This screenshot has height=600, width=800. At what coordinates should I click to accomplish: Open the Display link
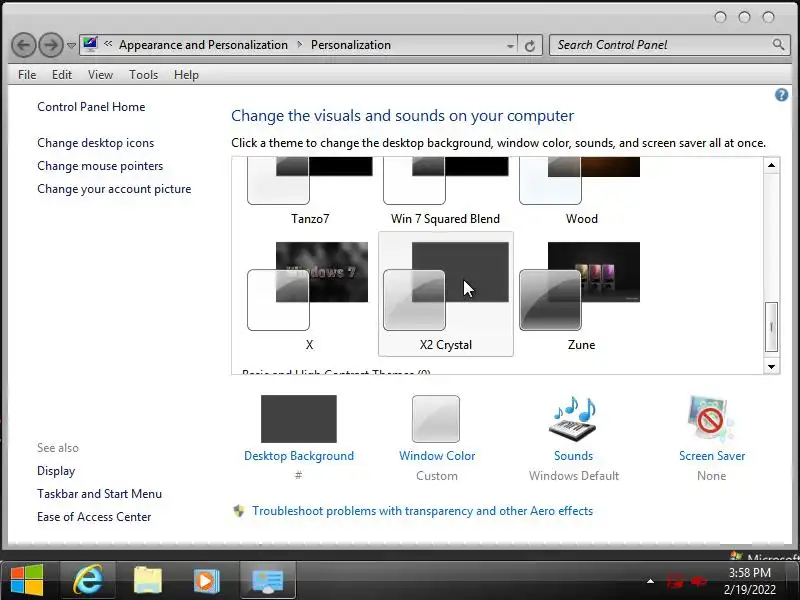pos(56,471)
